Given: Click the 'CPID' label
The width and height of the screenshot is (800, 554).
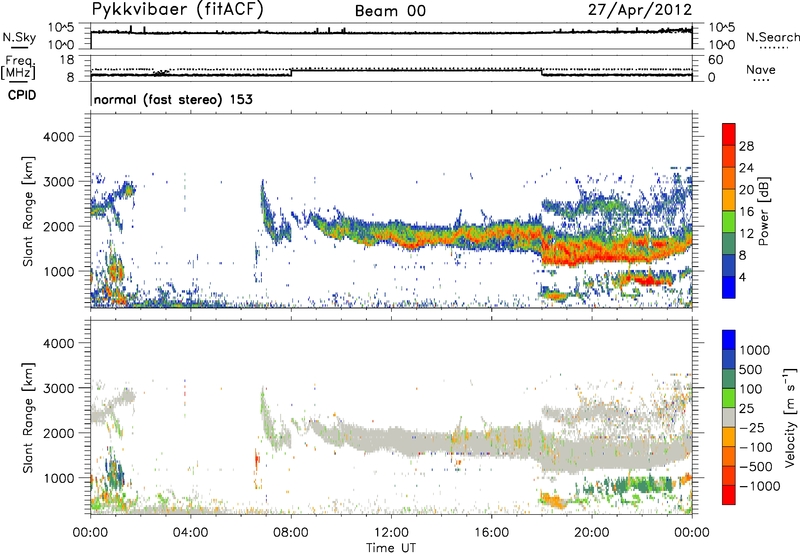Looking at the screenshot, I should pyautogui.click(x=22, y=95).
